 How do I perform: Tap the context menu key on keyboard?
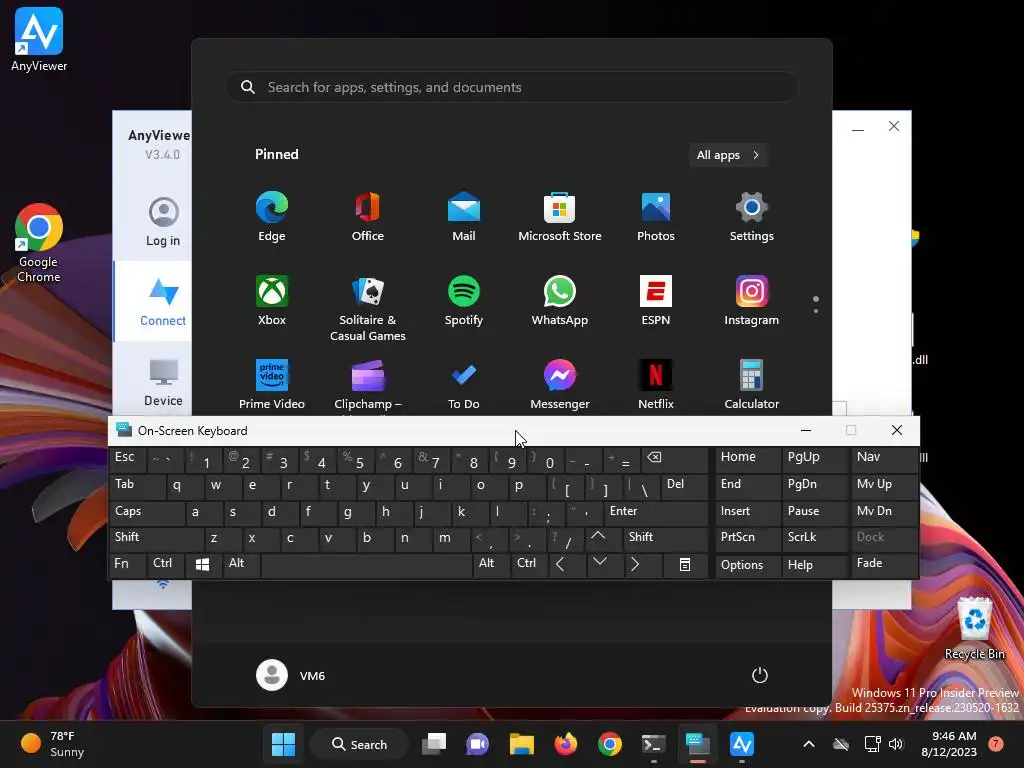(684, 565)
